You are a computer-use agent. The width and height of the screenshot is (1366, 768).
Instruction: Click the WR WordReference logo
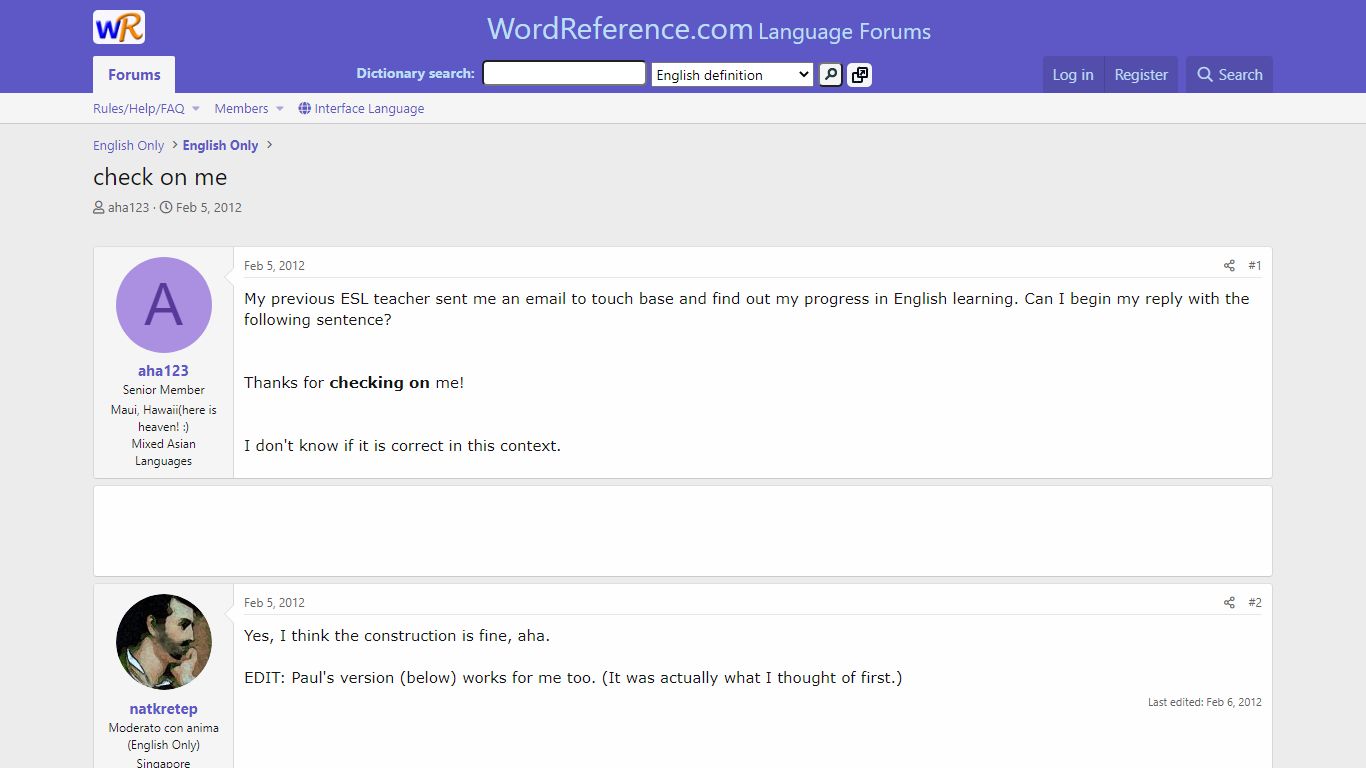click(x=119, y=27)
